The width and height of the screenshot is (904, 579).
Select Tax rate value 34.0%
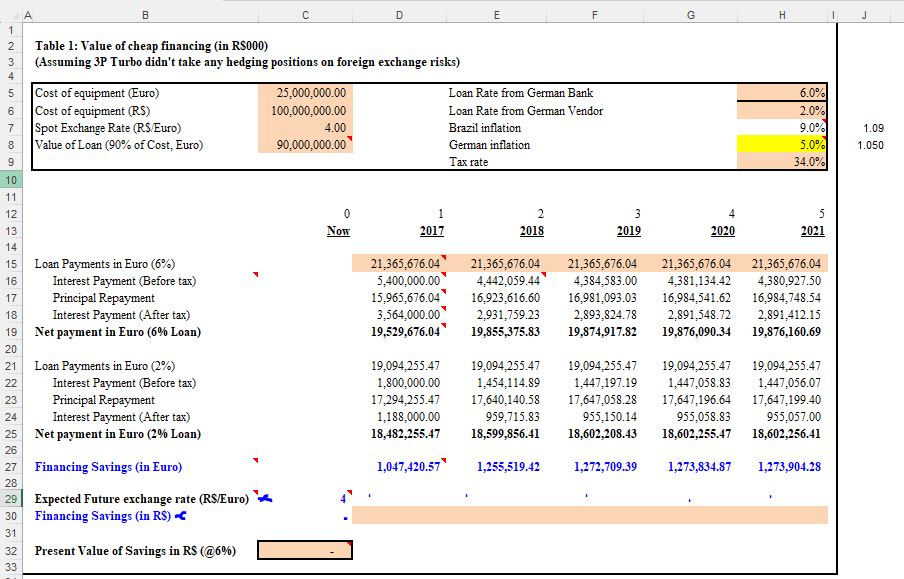(782, 161)
